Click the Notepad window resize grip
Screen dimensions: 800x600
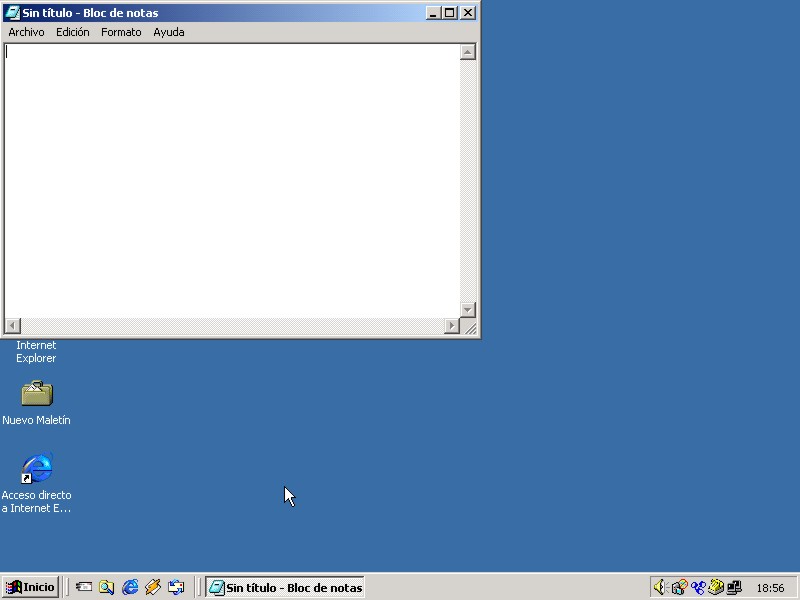(x=469, y=327)
